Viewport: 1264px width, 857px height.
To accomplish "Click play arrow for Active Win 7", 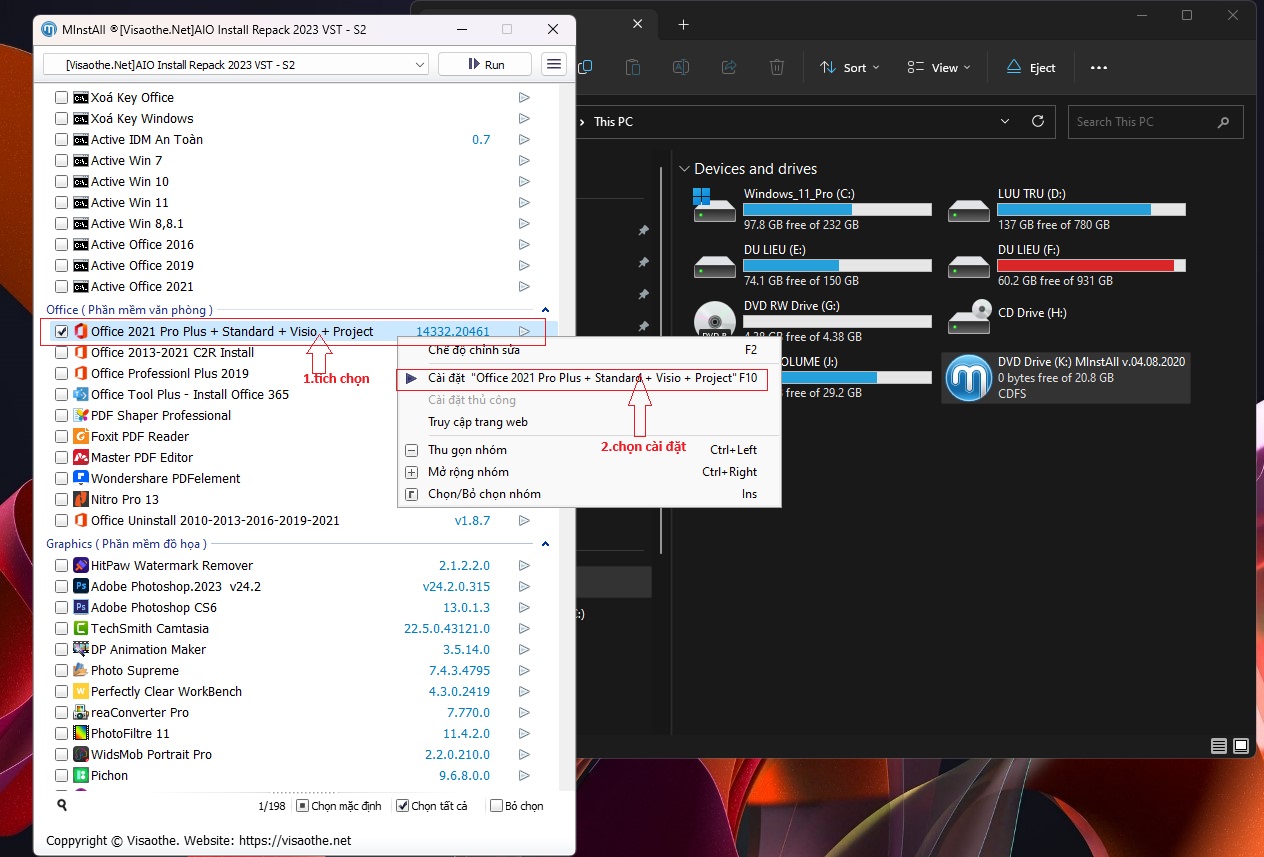I will (524, 161).
